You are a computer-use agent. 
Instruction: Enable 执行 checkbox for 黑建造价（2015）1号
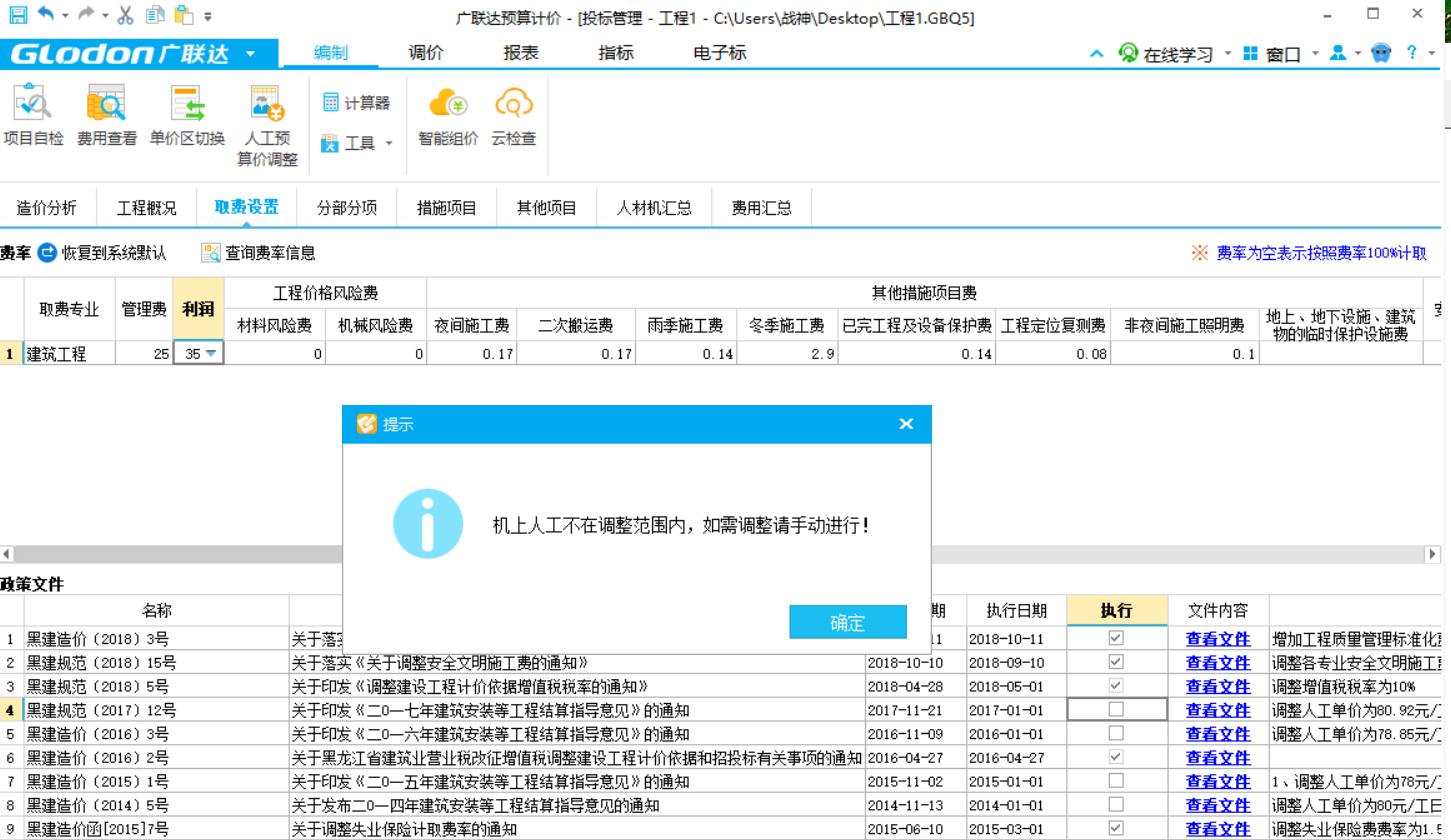coord(1116,780)
